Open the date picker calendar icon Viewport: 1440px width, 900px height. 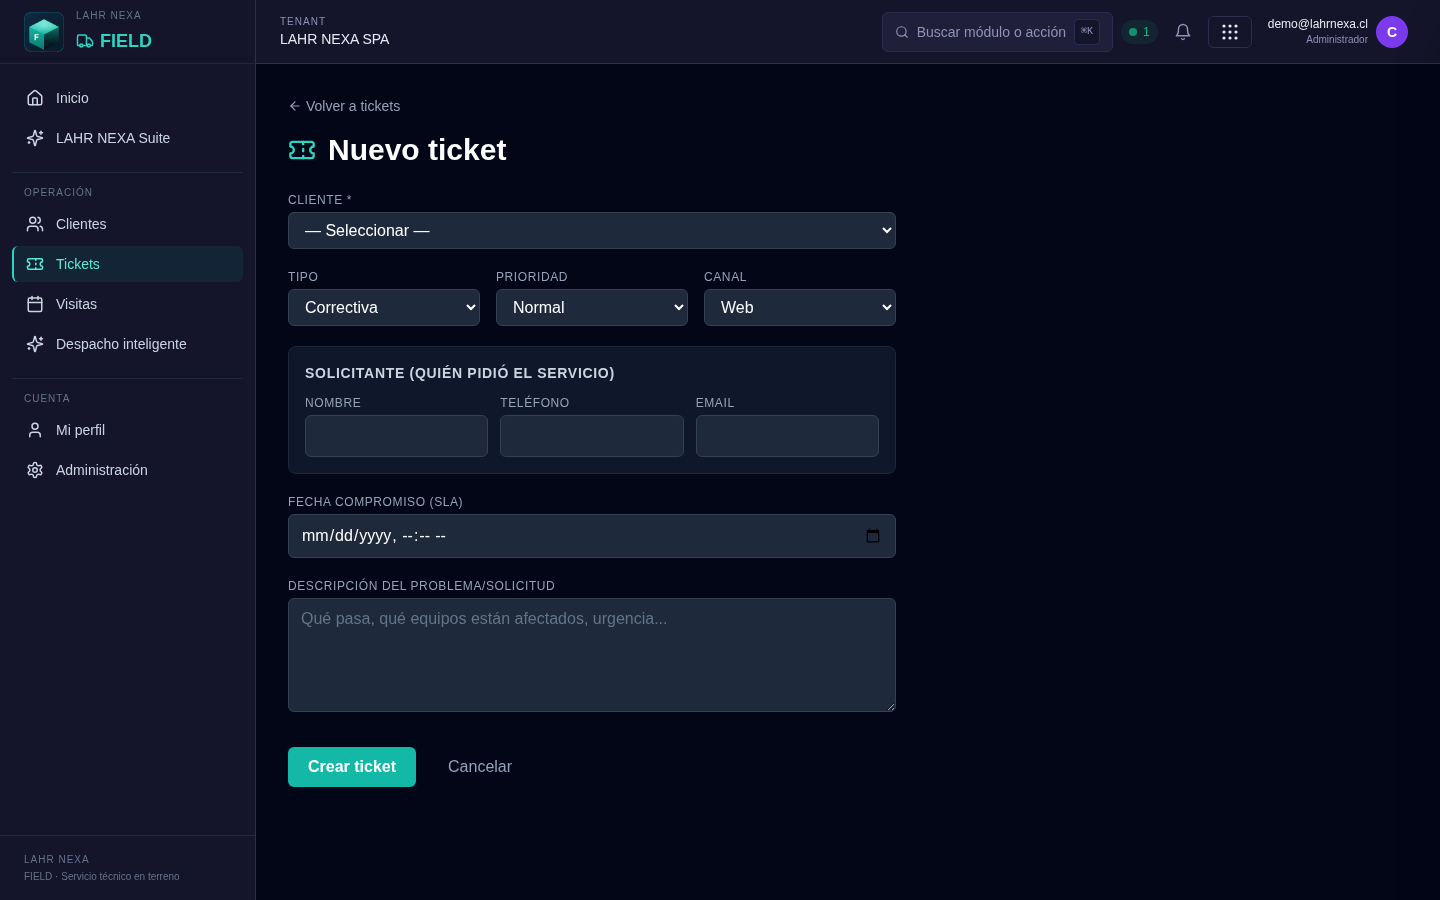point(873,536)
